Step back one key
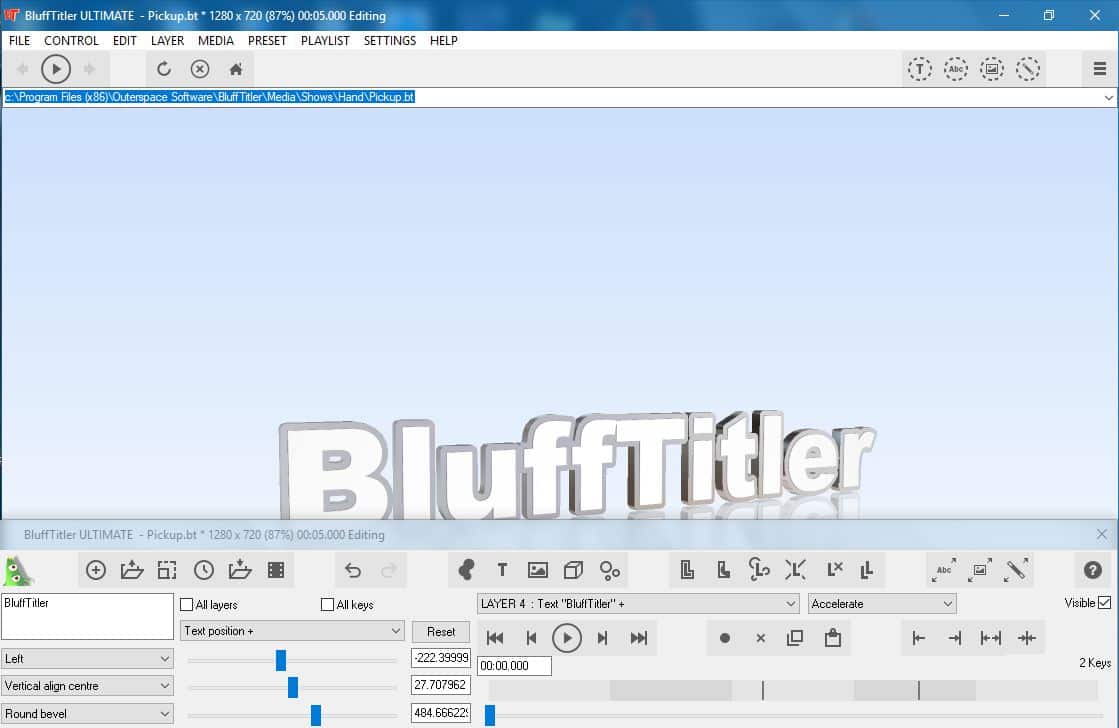1119x728 pixels. pos(531,638)
